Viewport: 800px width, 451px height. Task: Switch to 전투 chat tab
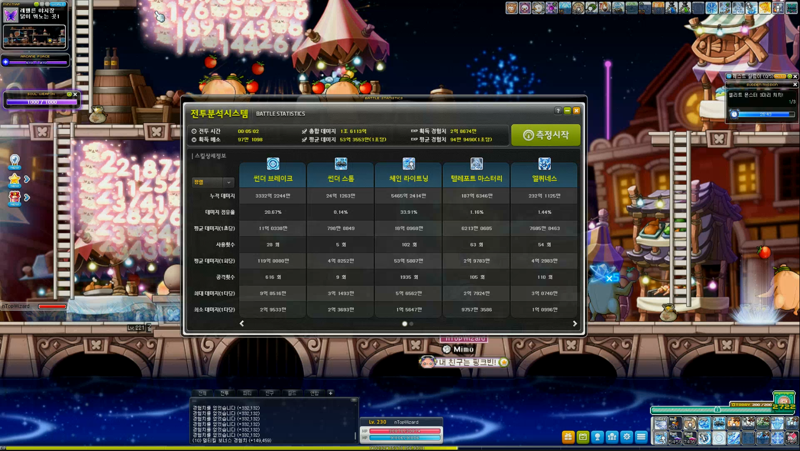(224, 393)
